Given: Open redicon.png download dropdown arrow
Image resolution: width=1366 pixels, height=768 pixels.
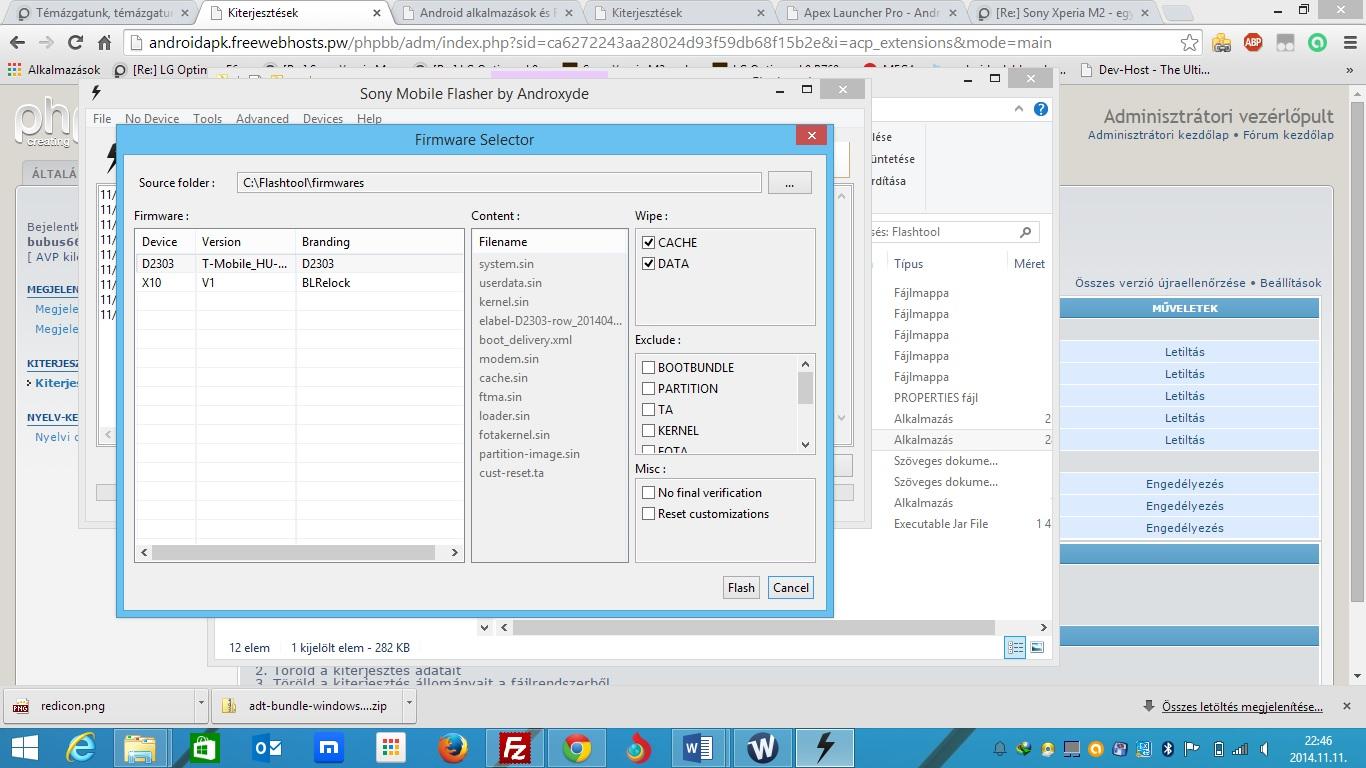Looking at the screenshot, I should 201,704.
